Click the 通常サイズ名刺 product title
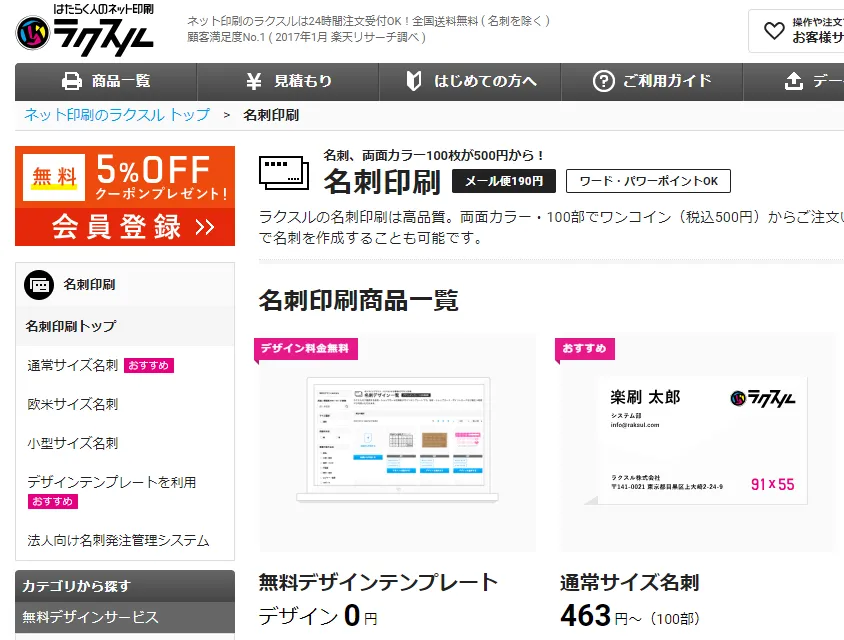Screen dimensions: 844x640 (x=629, y=583)
